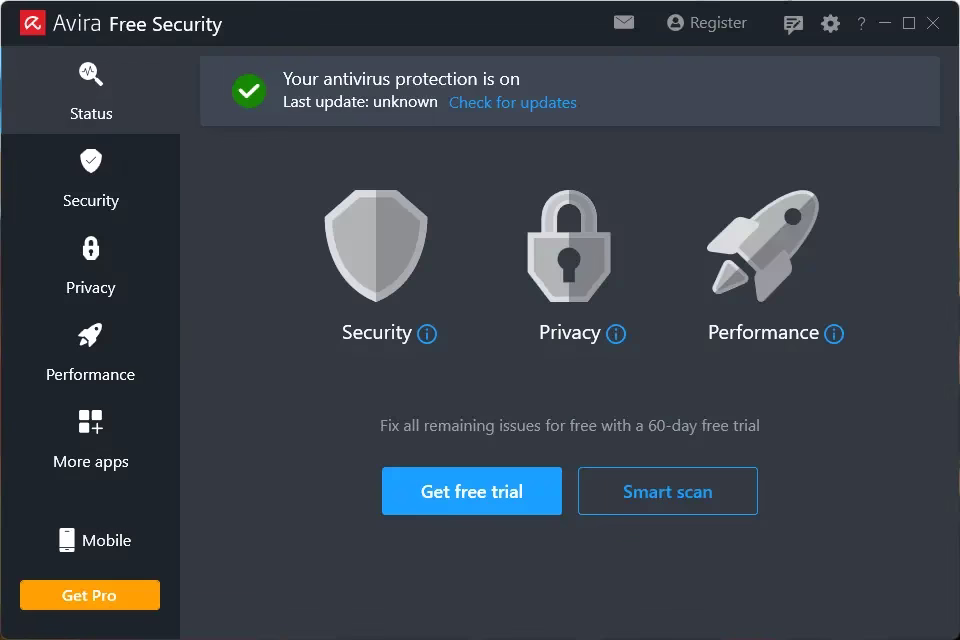Switch to the Status sidebar tab
The width and height of the screenshot is (960, 640).
(91, 91)
